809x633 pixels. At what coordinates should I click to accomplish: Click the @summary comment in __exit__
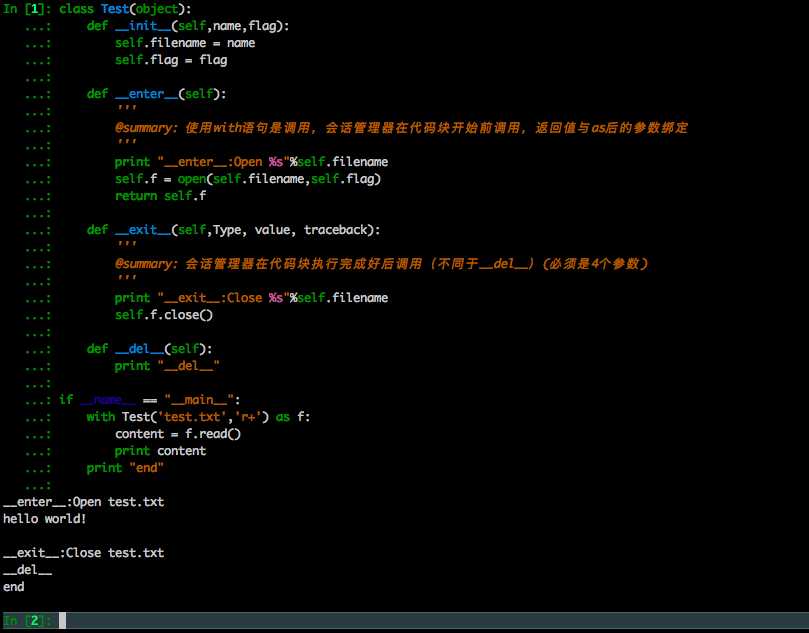pos(381,264)
